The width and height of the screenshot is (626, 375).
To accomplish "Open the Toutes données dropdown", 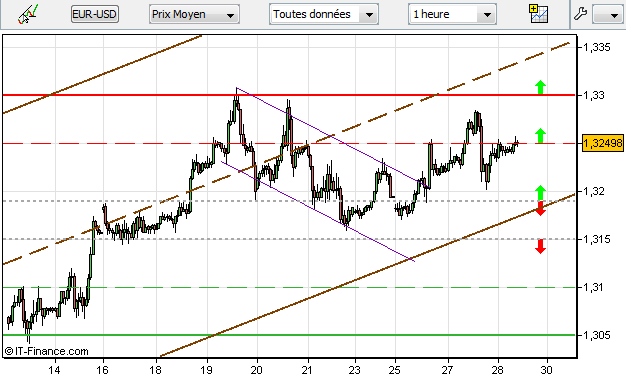I will coord(324,14).
